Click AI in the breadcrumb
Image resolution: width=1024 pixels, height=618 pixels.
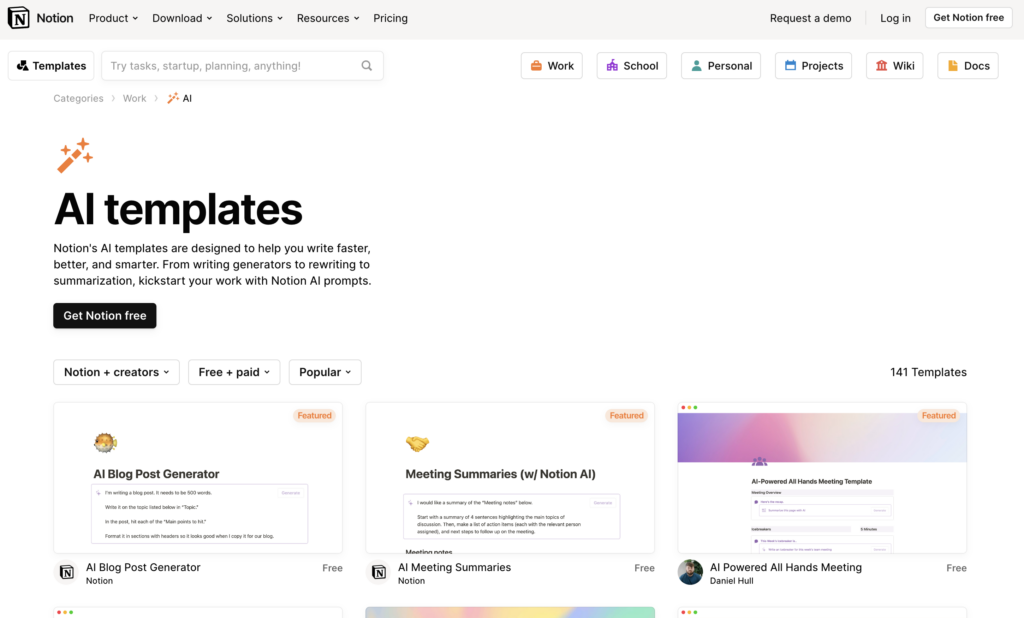coord(187,98)
